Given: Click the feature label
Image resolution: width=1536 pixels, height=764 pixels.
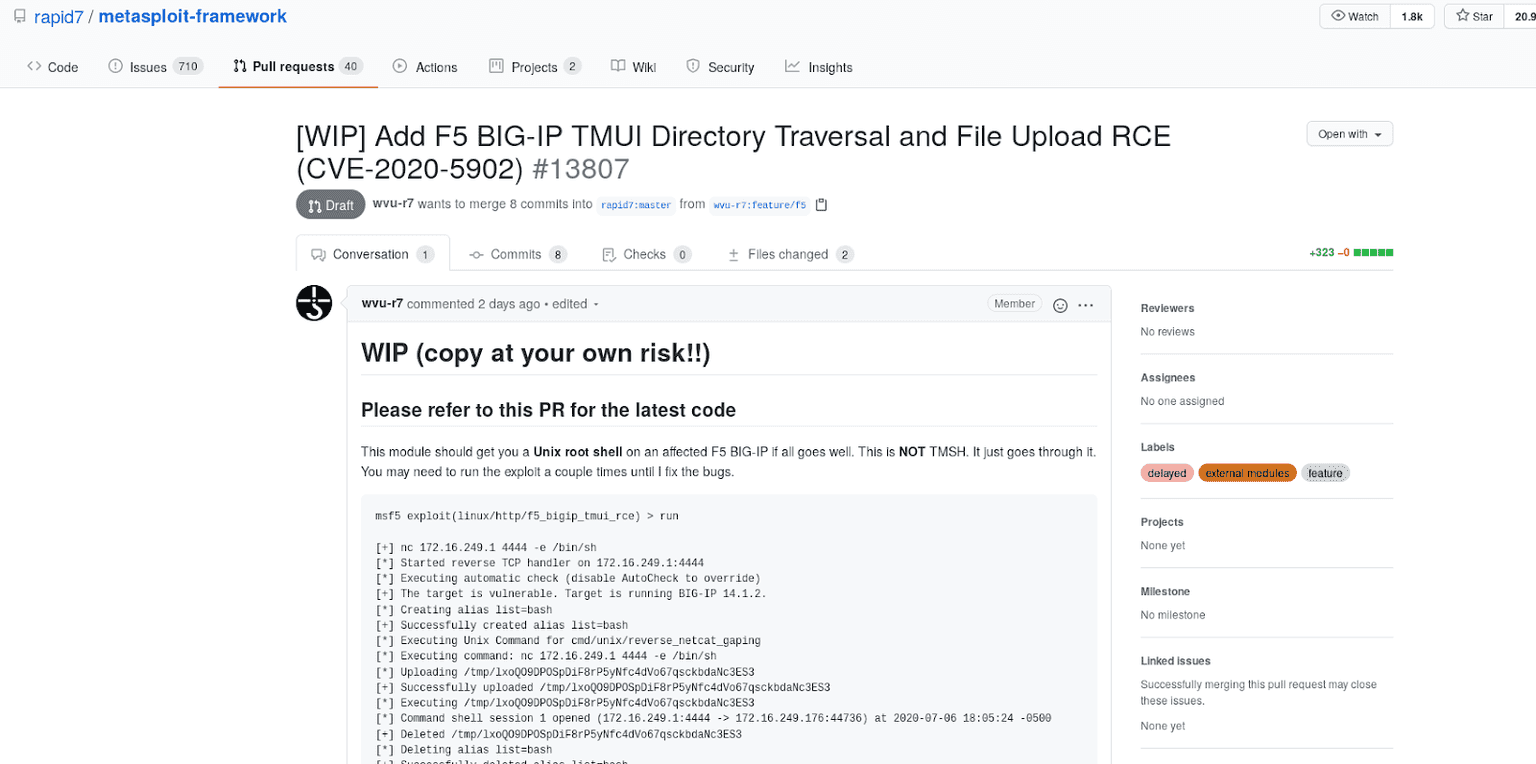Looking at the screenshot, I should (1325, 473).
